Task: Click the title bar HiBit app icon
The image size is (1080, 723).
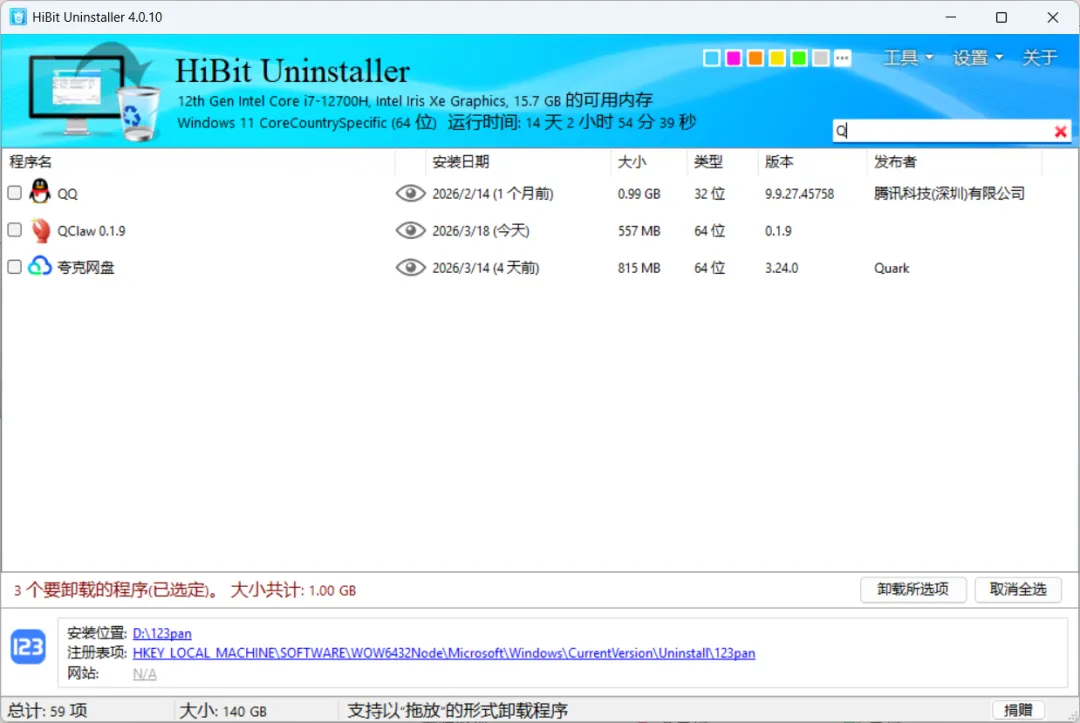Action: 18,17
